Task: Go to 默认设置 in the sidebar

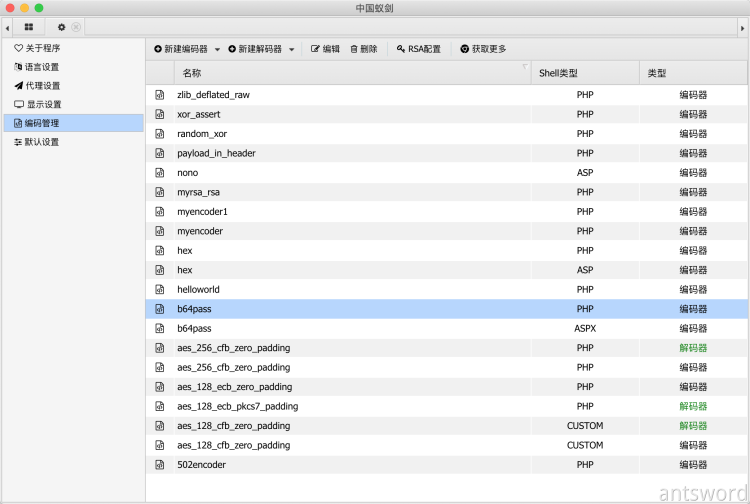Action: click(x=37, y=142)
